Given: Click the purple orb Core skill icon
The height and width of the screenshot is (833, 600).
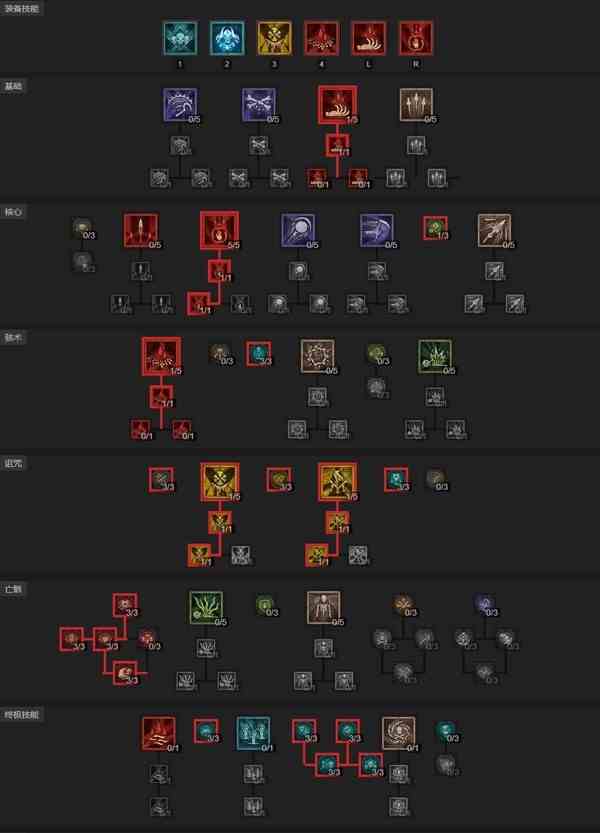Looking at the screenshot, I should pyautogui.click(x=298, y=231).
